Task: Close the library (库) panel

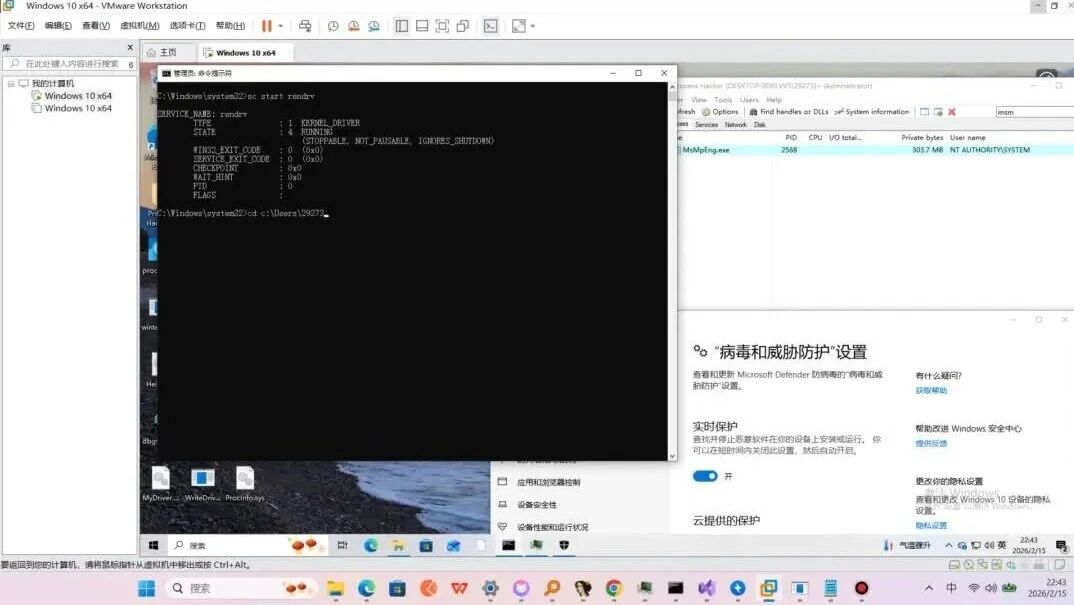Action: pyautogui.click(x=130, y=47)
